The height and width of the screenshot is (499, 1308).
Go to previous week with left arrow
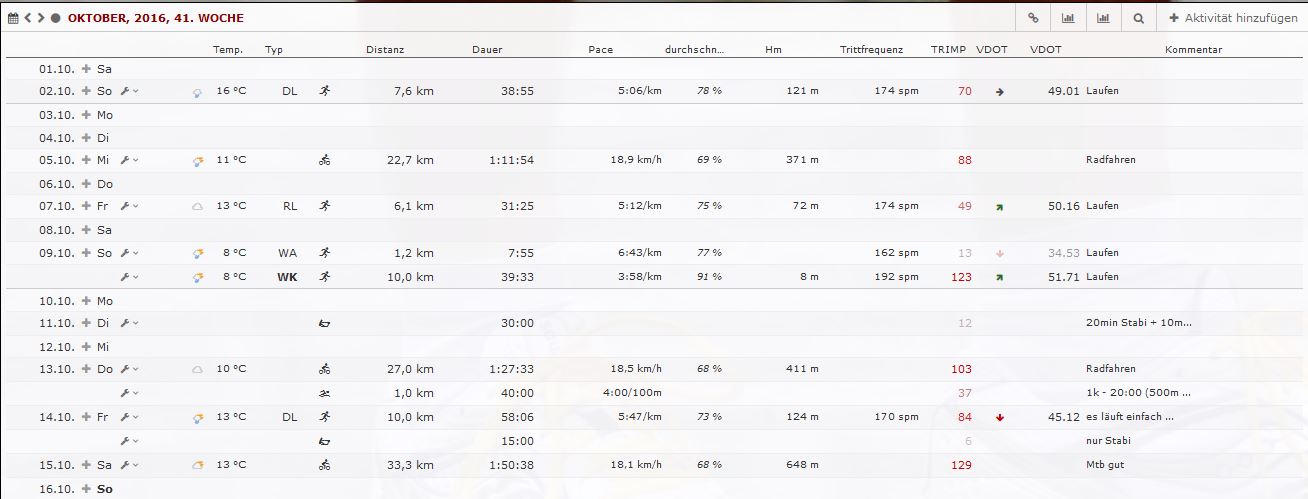[x=28, y=18]
